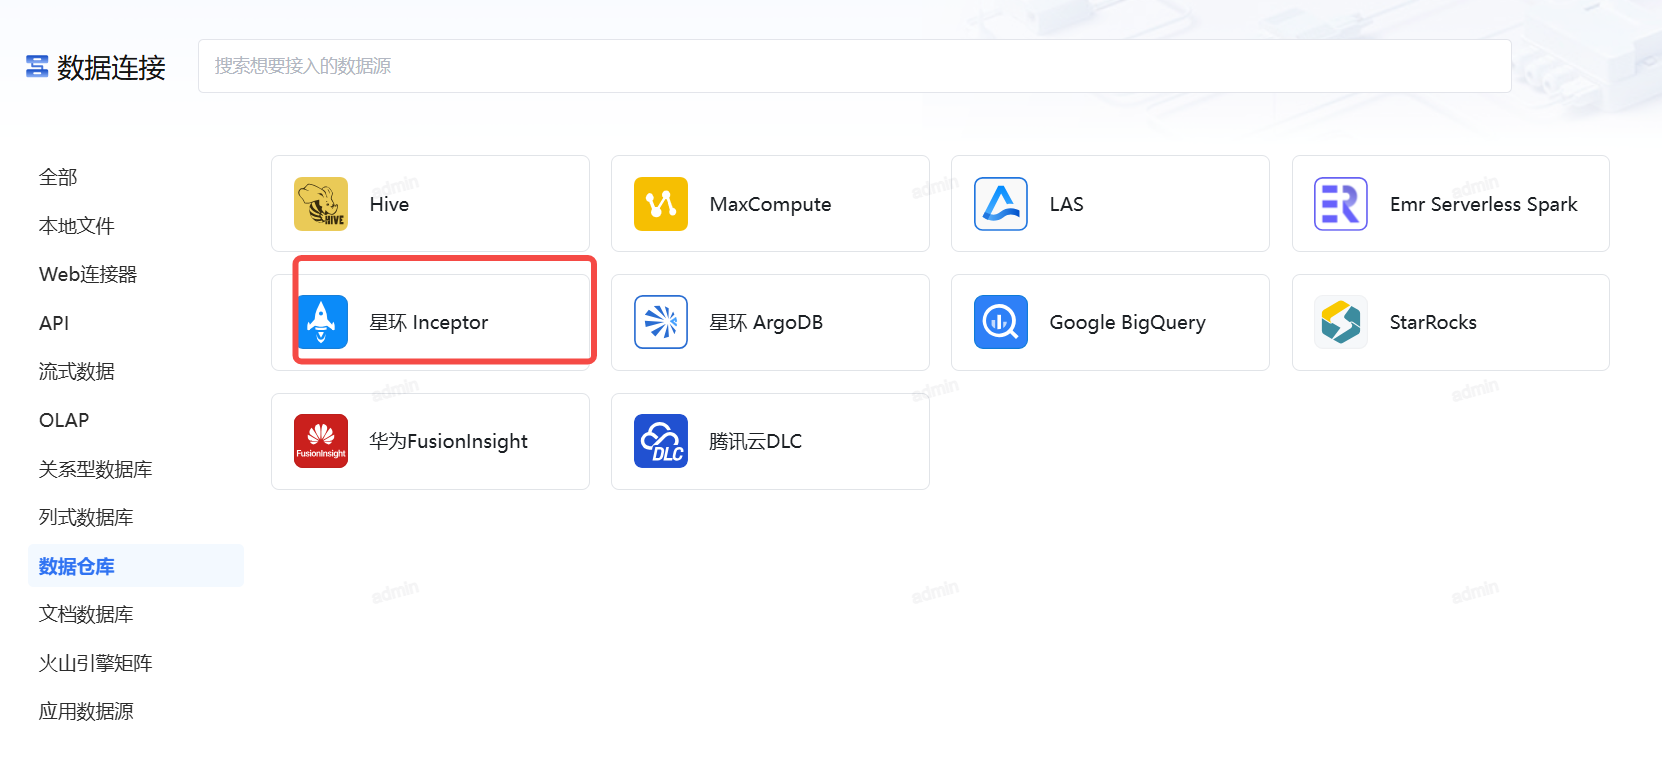
Task: Click the StarRocks logo icon
Action: 1341,322
